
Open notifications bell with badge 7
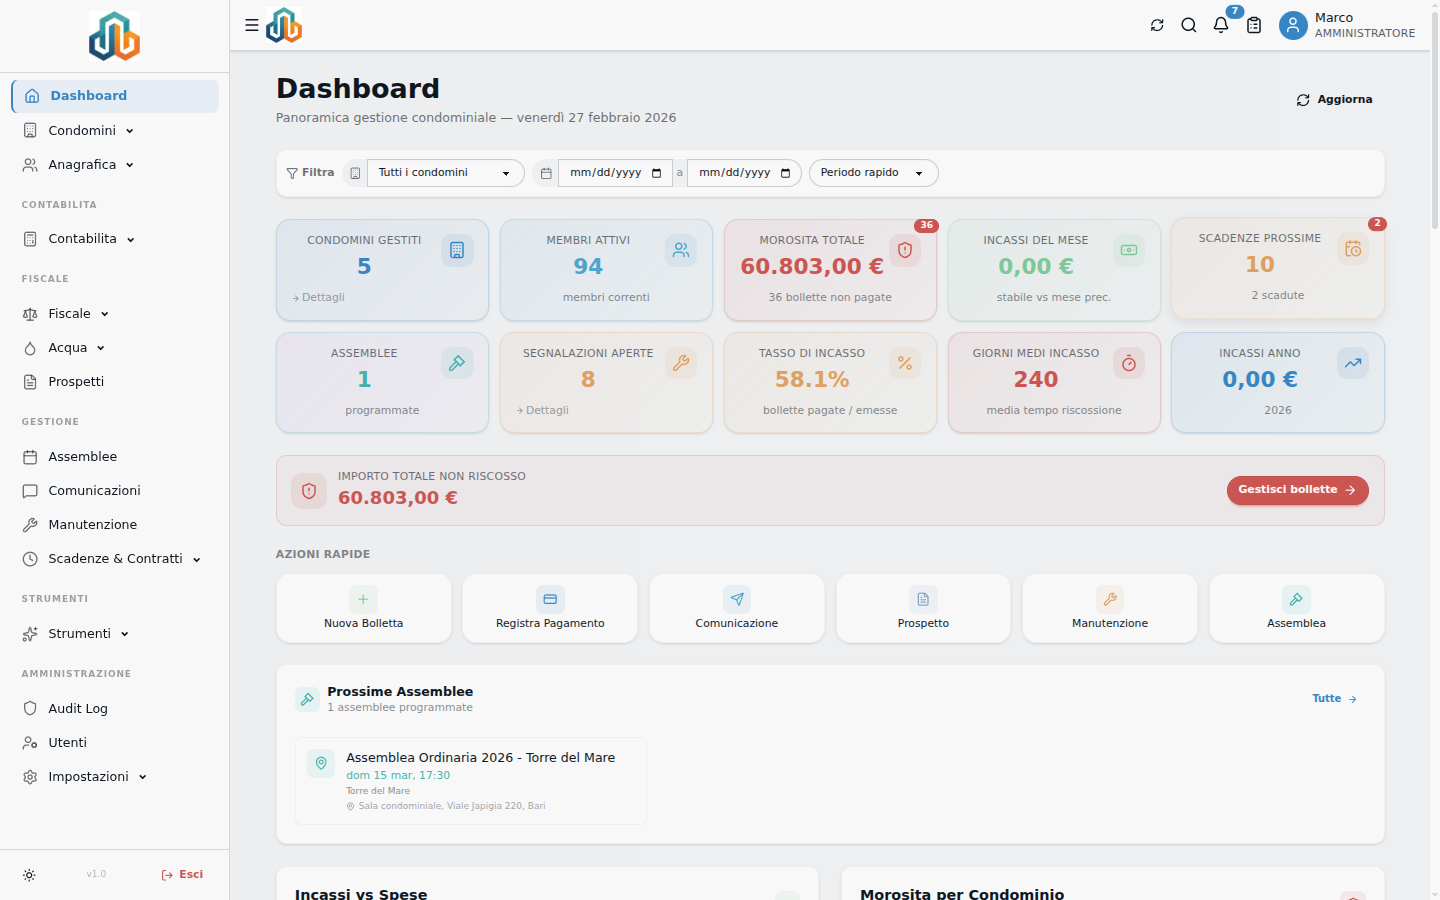coord(1221,25)
